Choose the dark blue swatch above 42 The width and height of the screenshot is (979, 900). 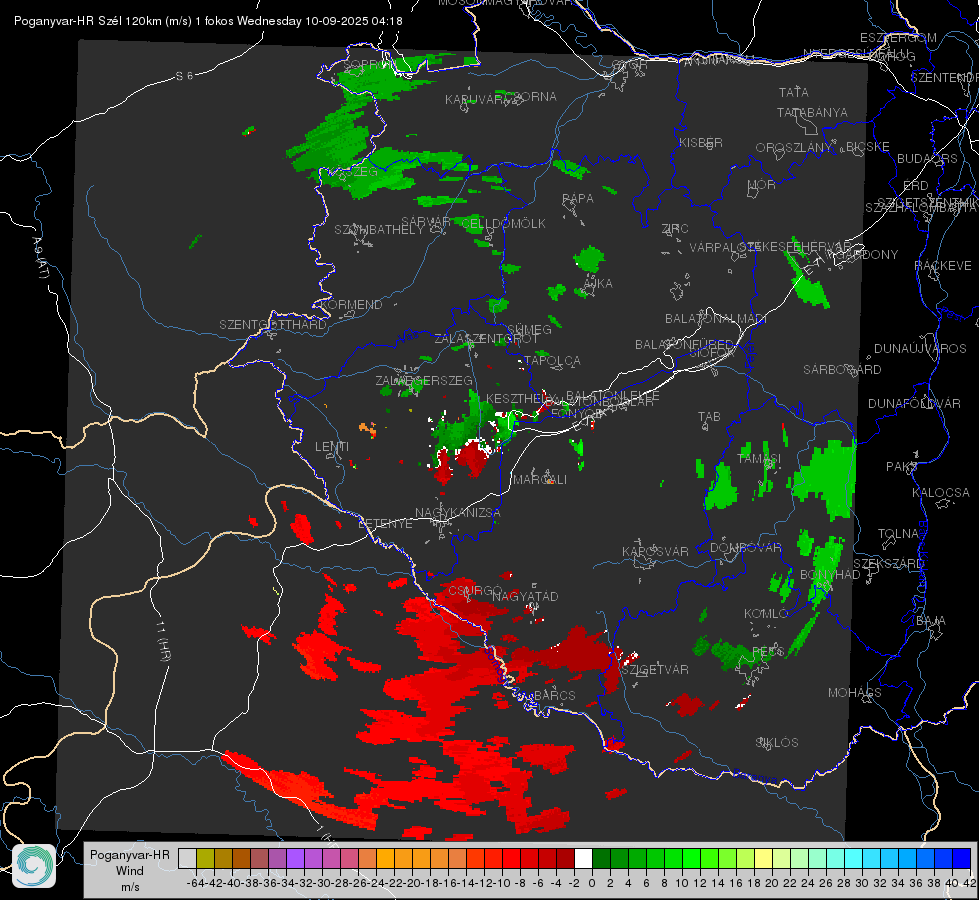coord(962,858)
